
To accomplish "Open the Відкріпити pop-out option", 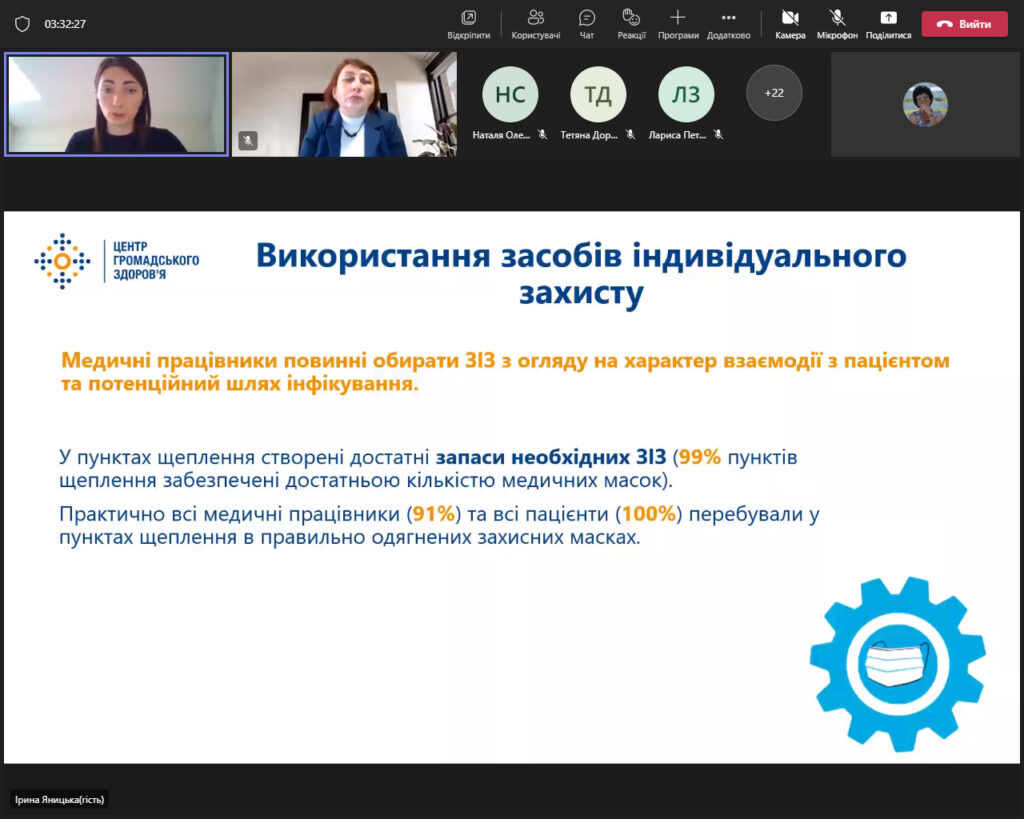I will point(468,23).
